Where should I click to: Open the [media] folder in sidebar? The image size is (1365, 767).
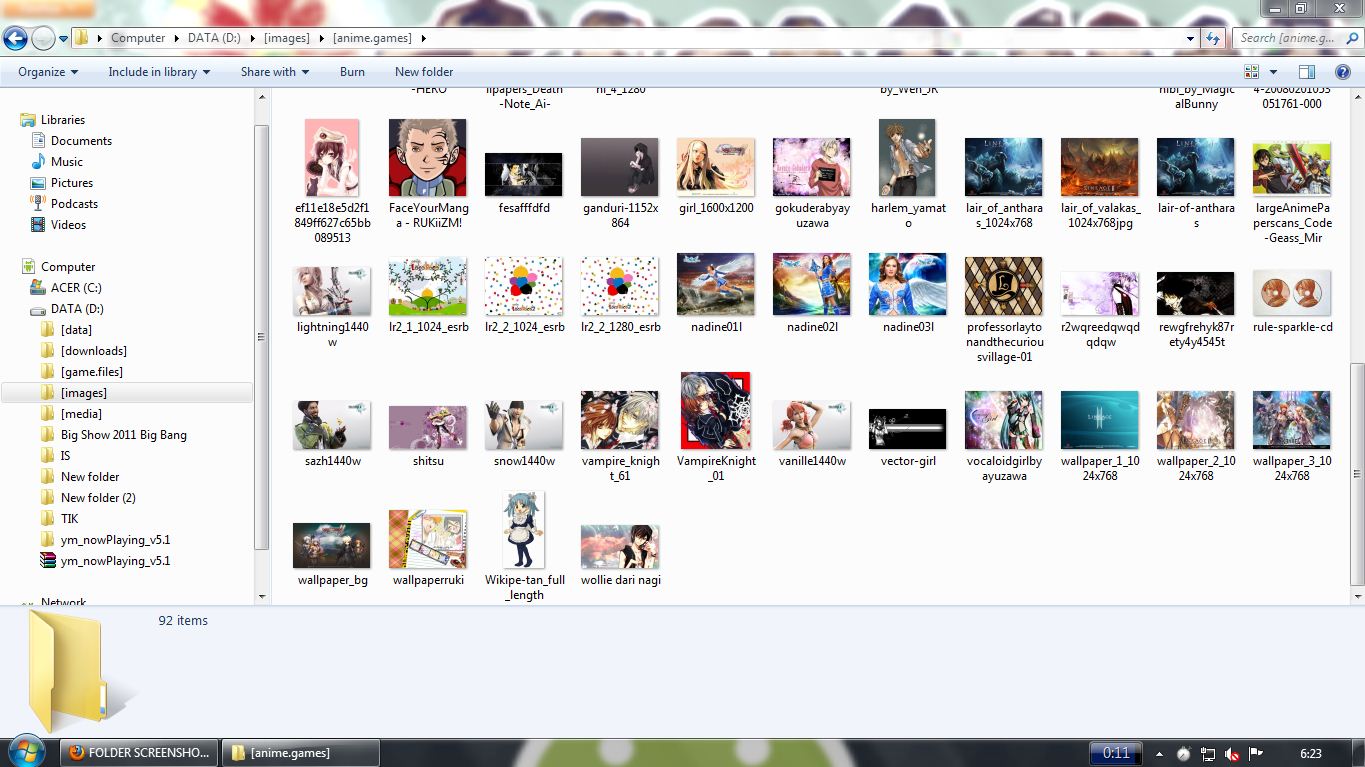coord(81,414)
